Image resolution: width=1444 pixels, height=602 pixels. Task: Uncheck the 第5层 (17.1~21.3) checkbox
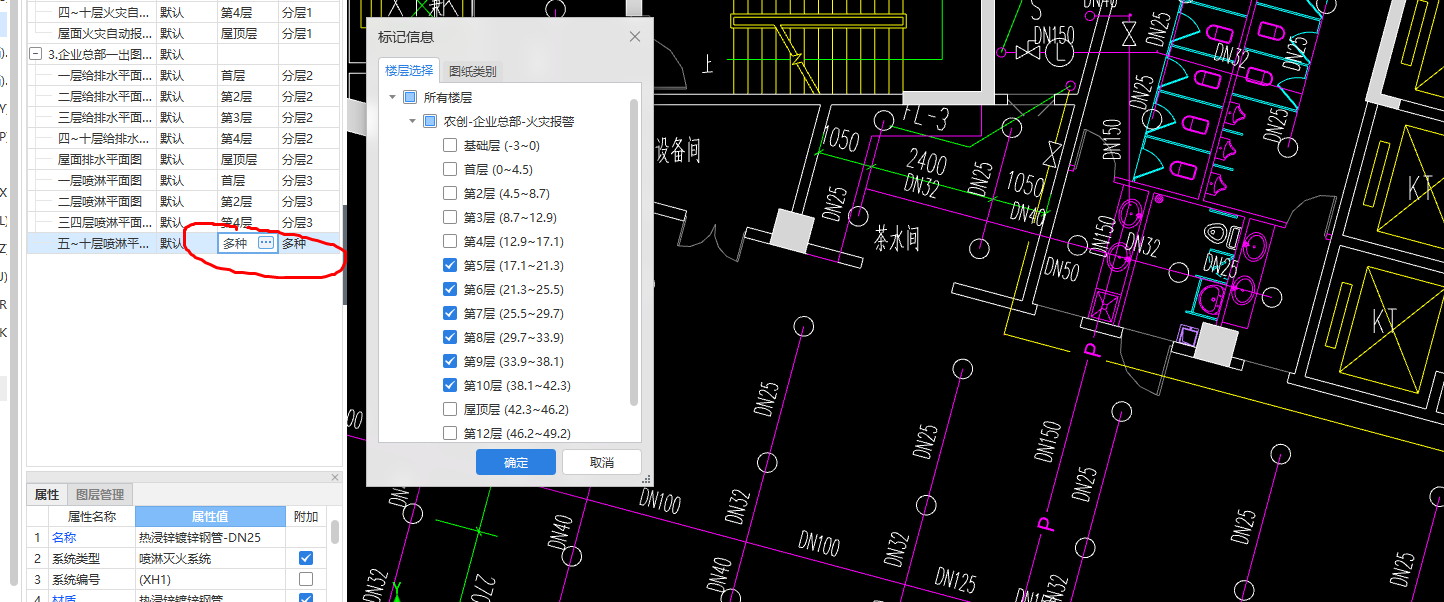[450, 266]
